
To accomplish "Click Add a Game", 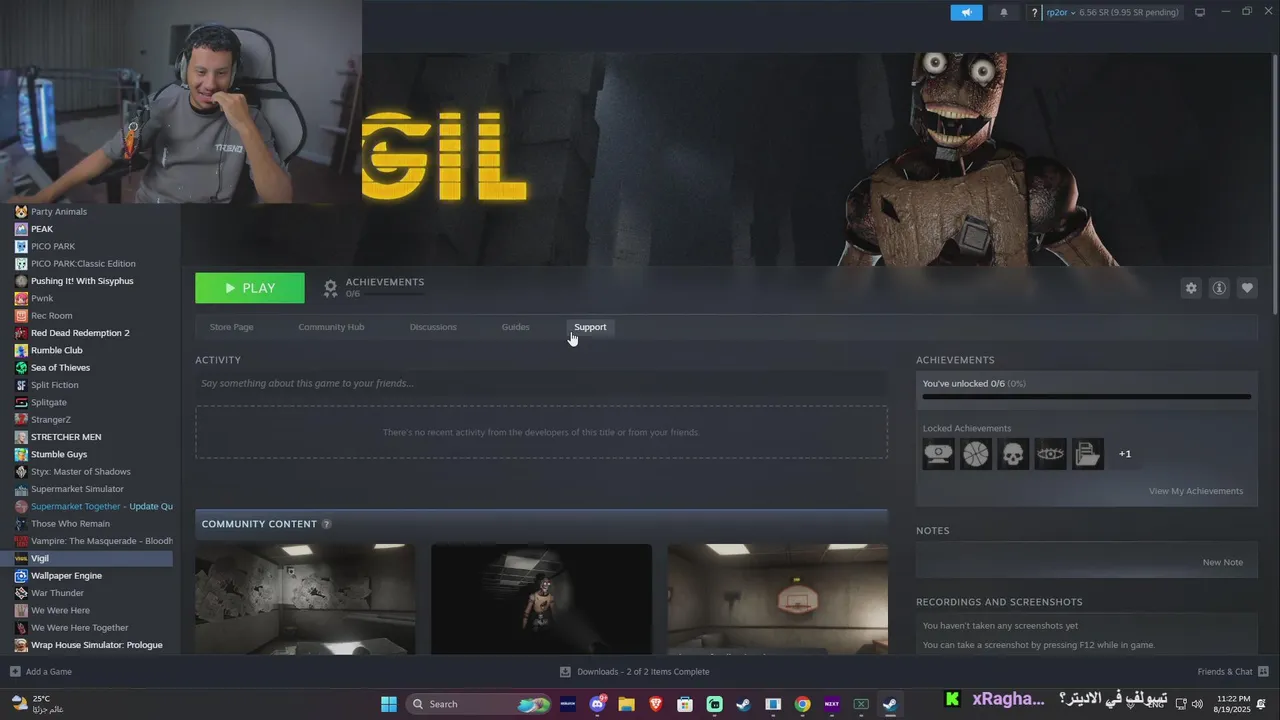I will (x=41, y=672).
